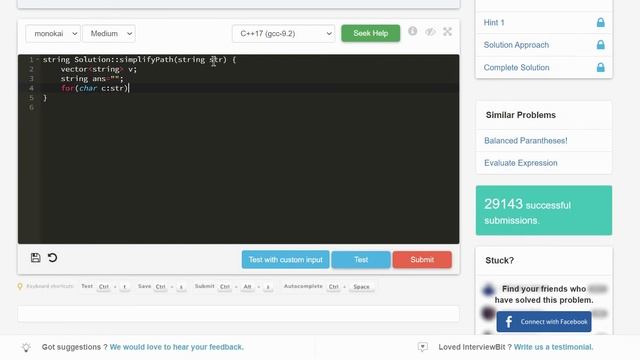The height and width of the screenshot is (360, 640).
Task: Click the successful submissions count banner
Action: 544,211
